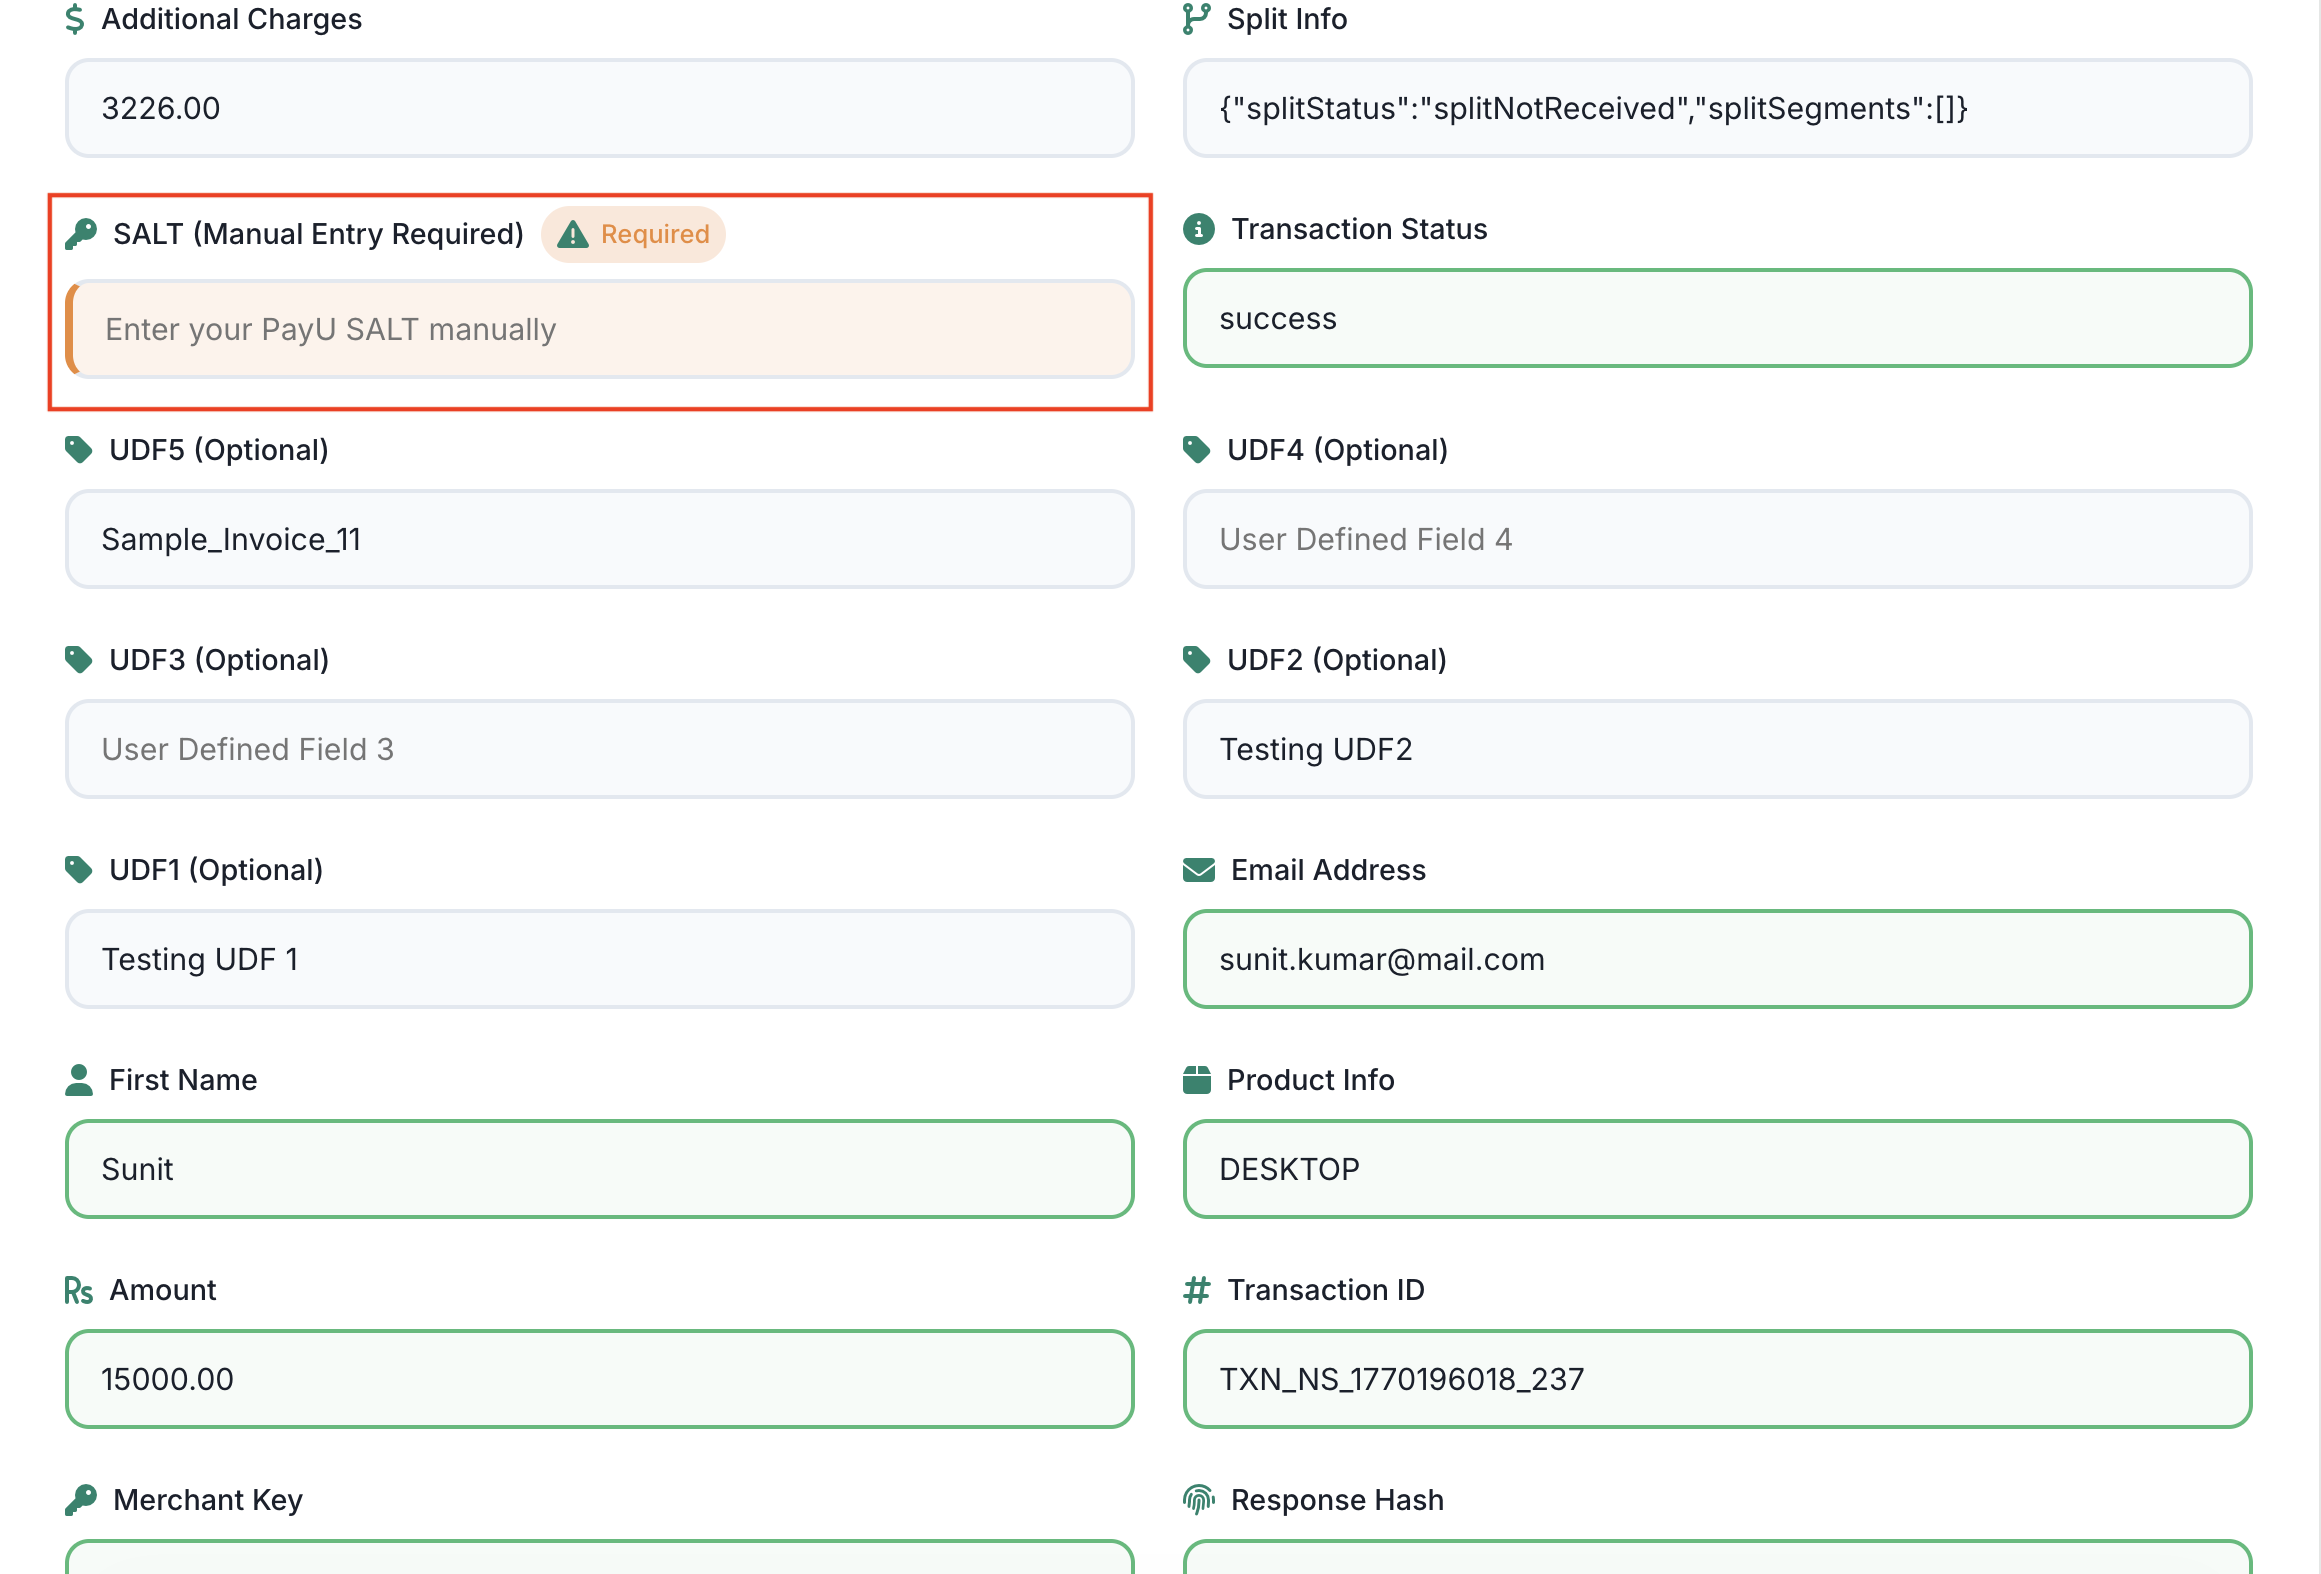The image size is (2321, 1574).
Task: Focus the PayU SALT manual entry field
Action: coord(600,330)
